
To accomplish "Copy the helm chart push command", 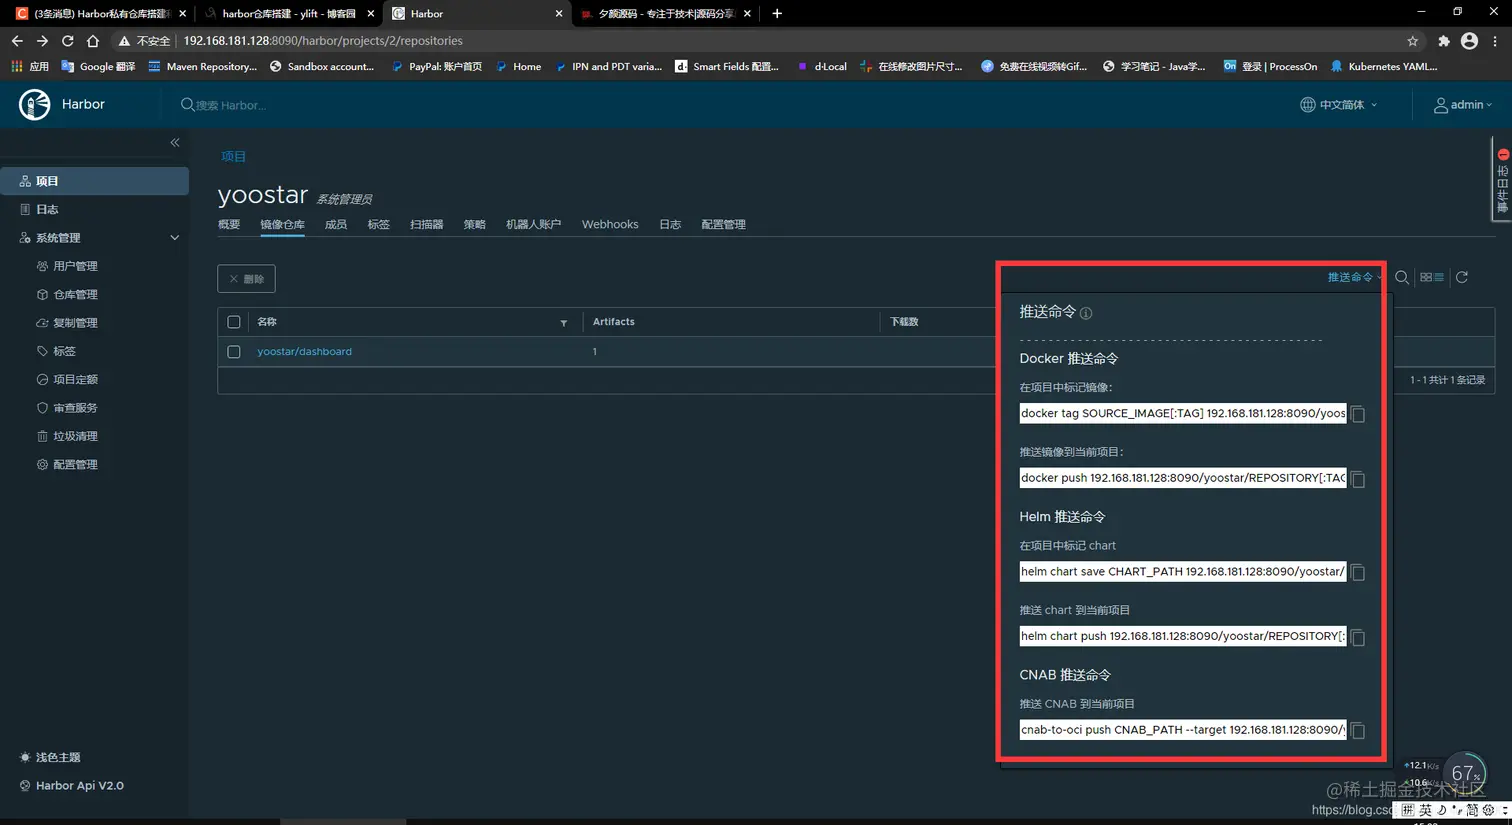I will pos(1358,637).
